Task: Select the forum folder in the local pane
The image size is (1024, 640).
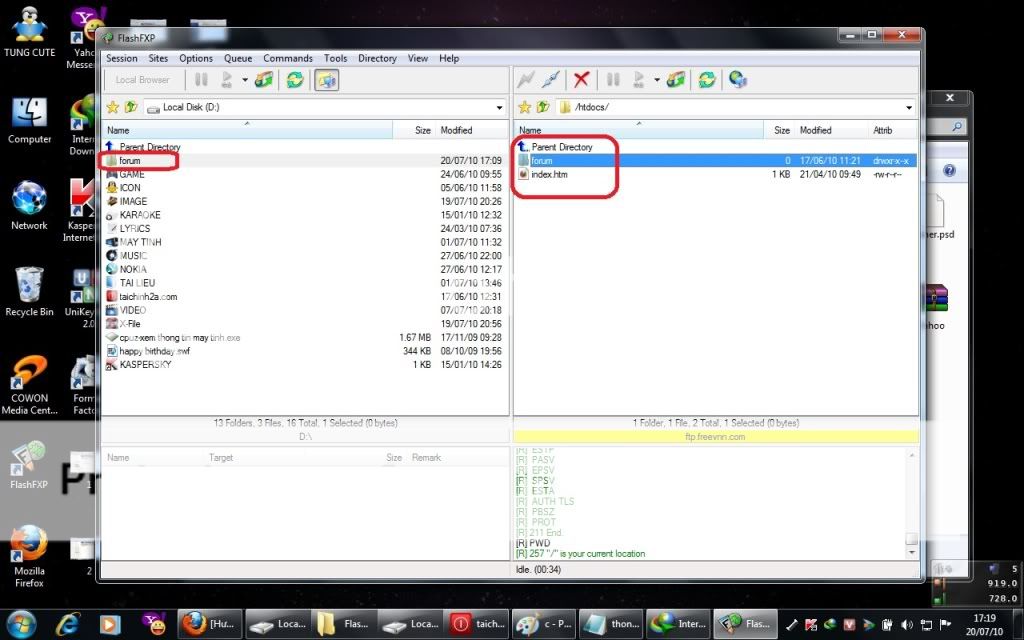Action: pos(130,160)
